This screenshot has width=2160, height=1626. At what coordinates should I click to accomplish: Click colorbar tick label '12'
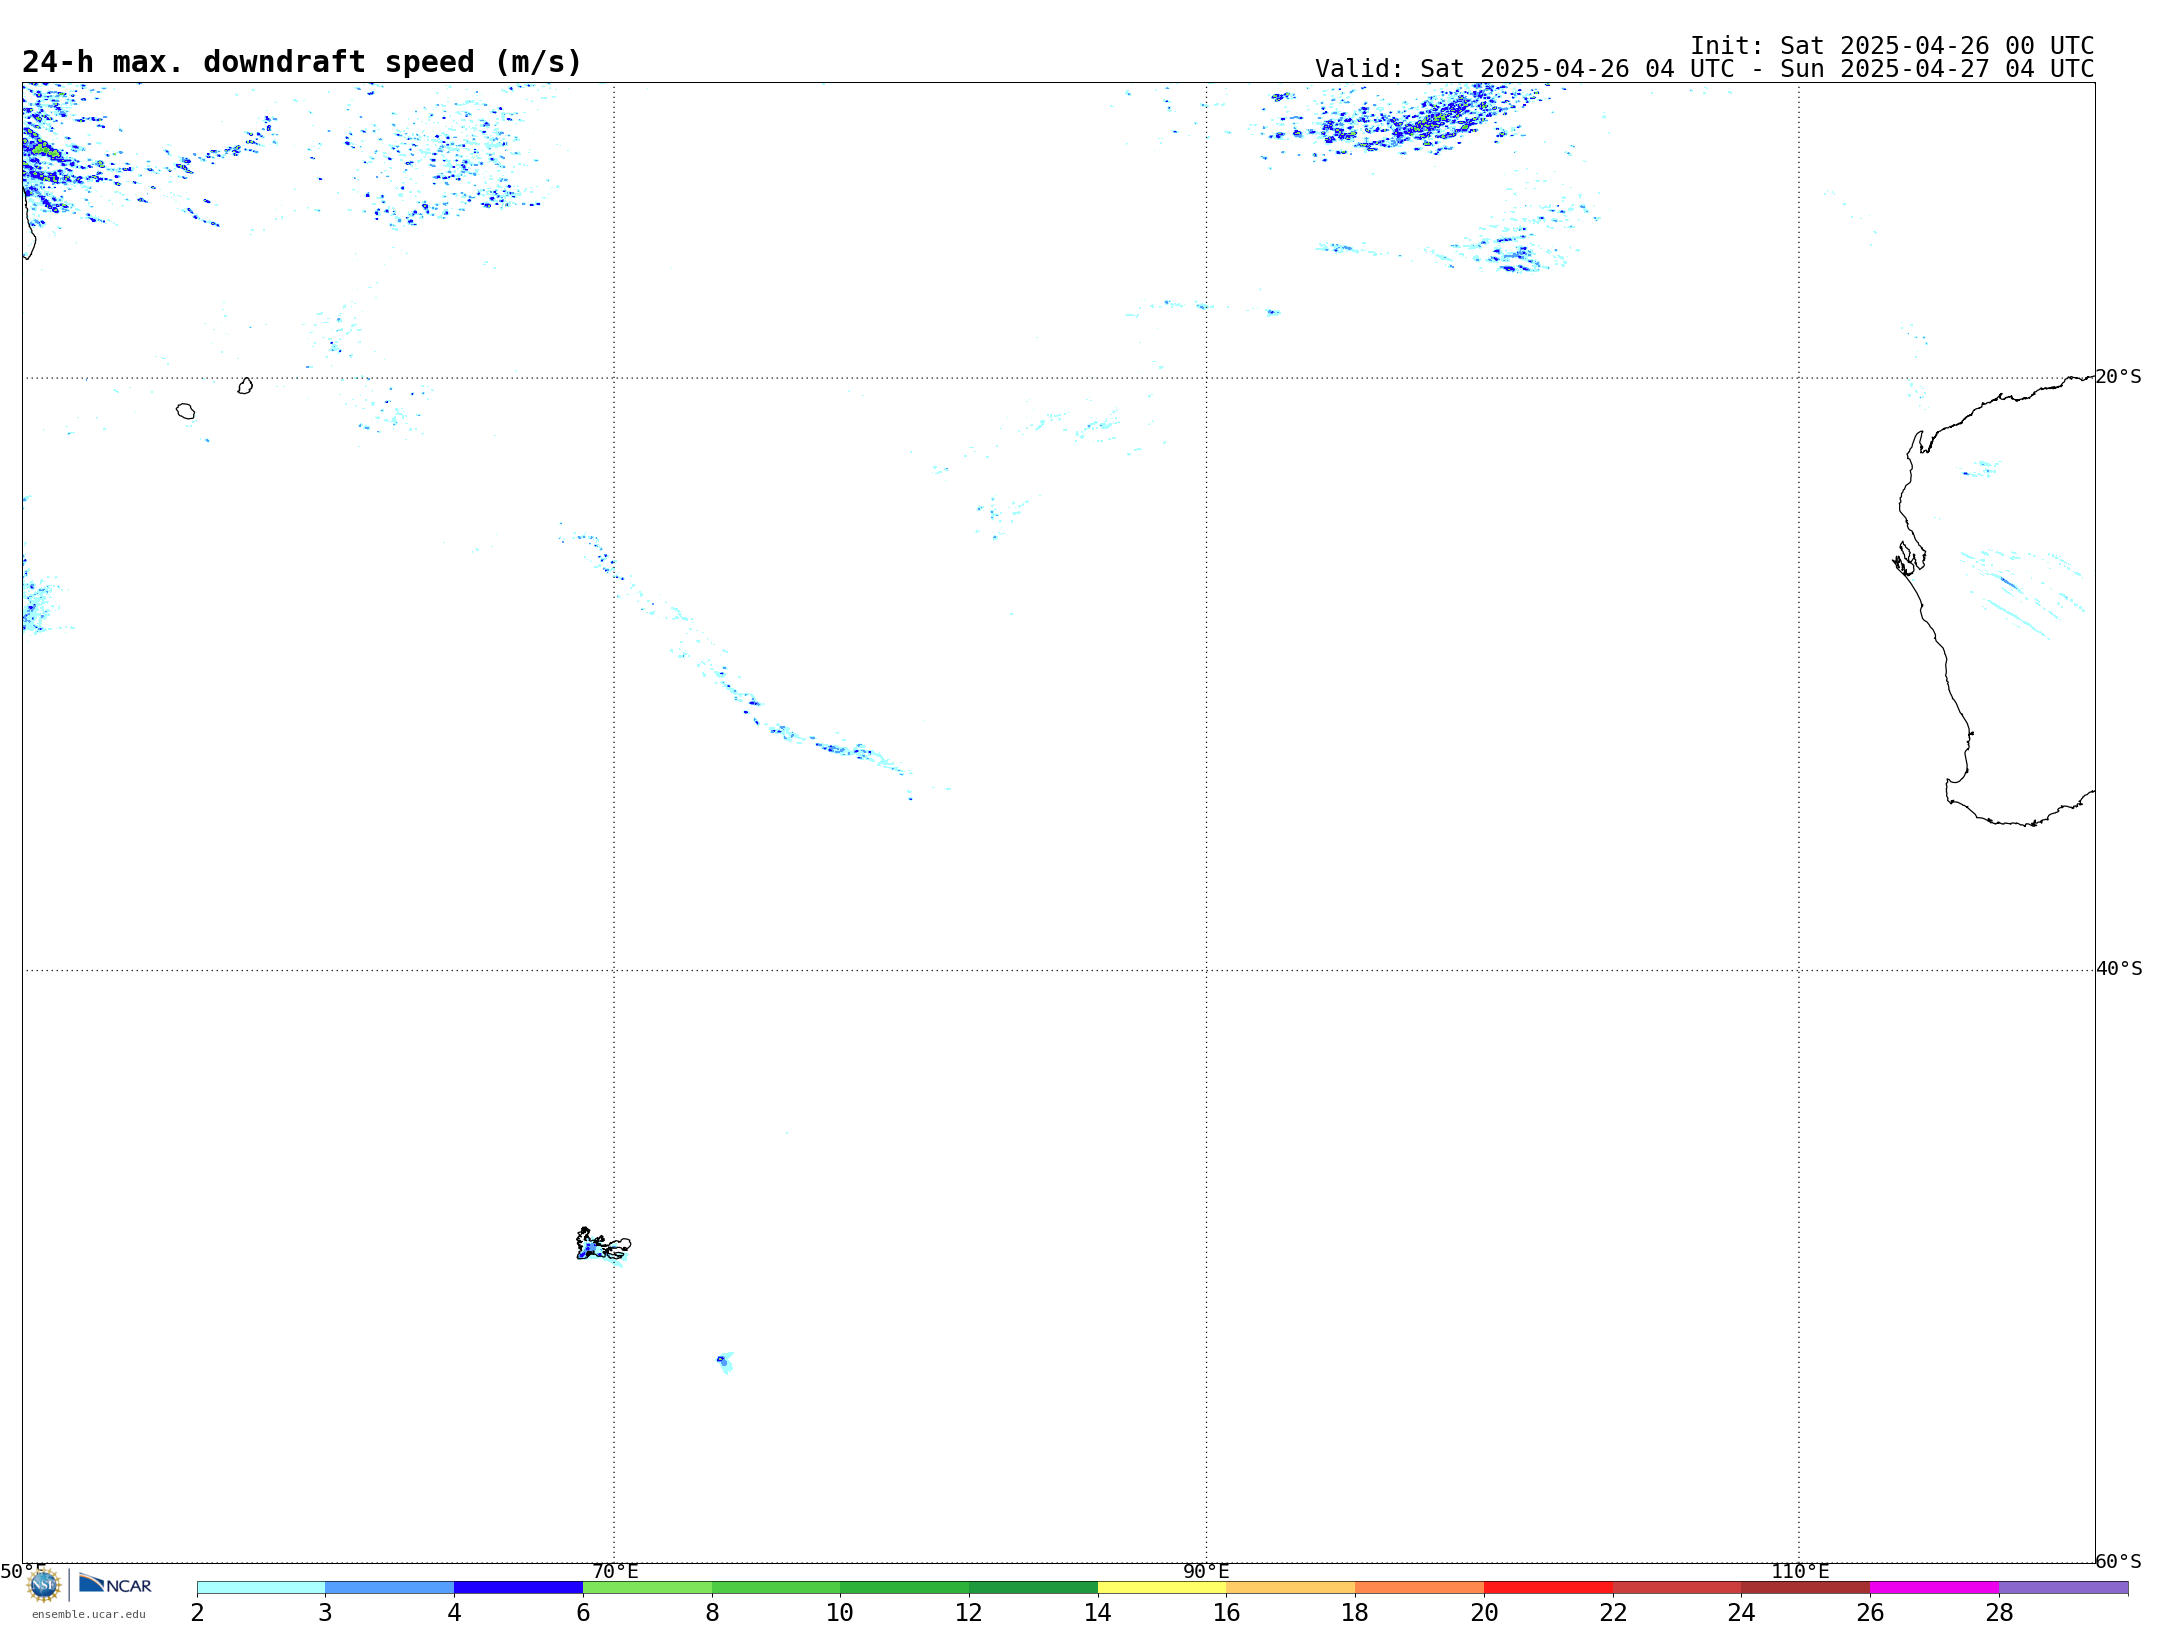969,1612
